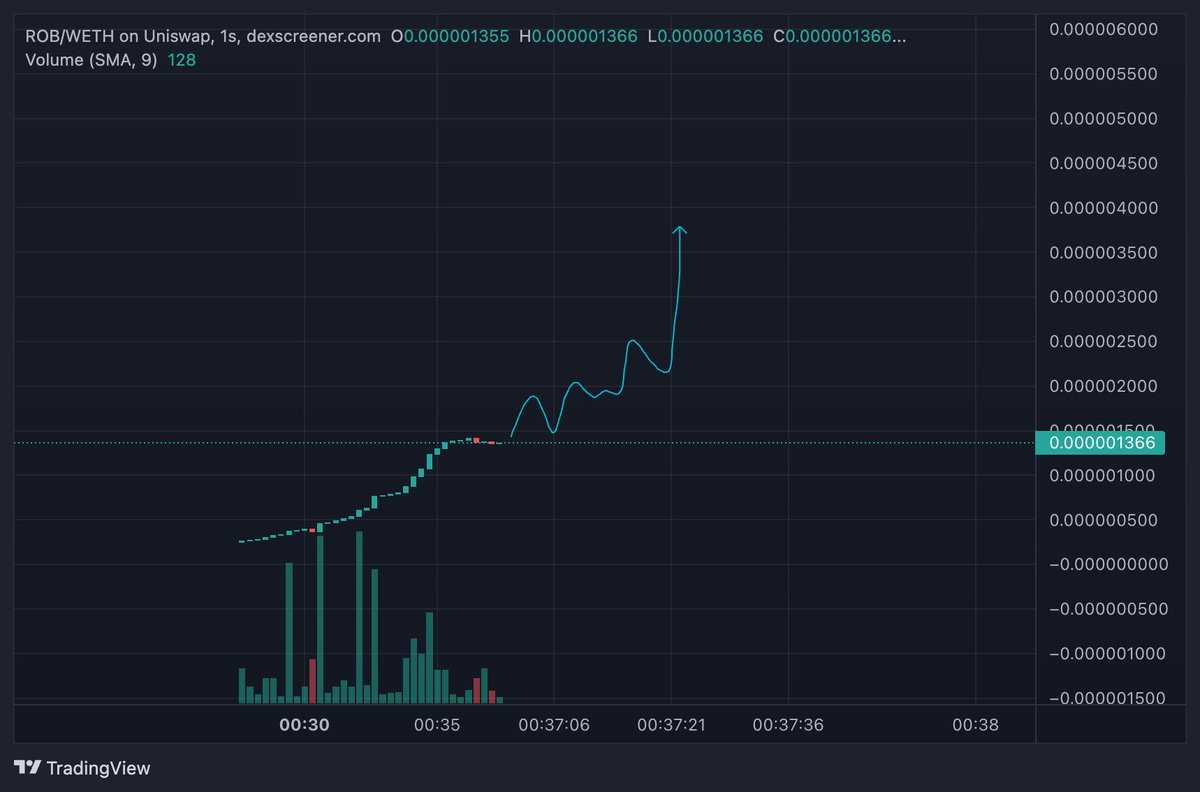This screenshot has width=1200, height=792.
Task: Click the open price value 0.000001355
Action: tap(456, 36)
